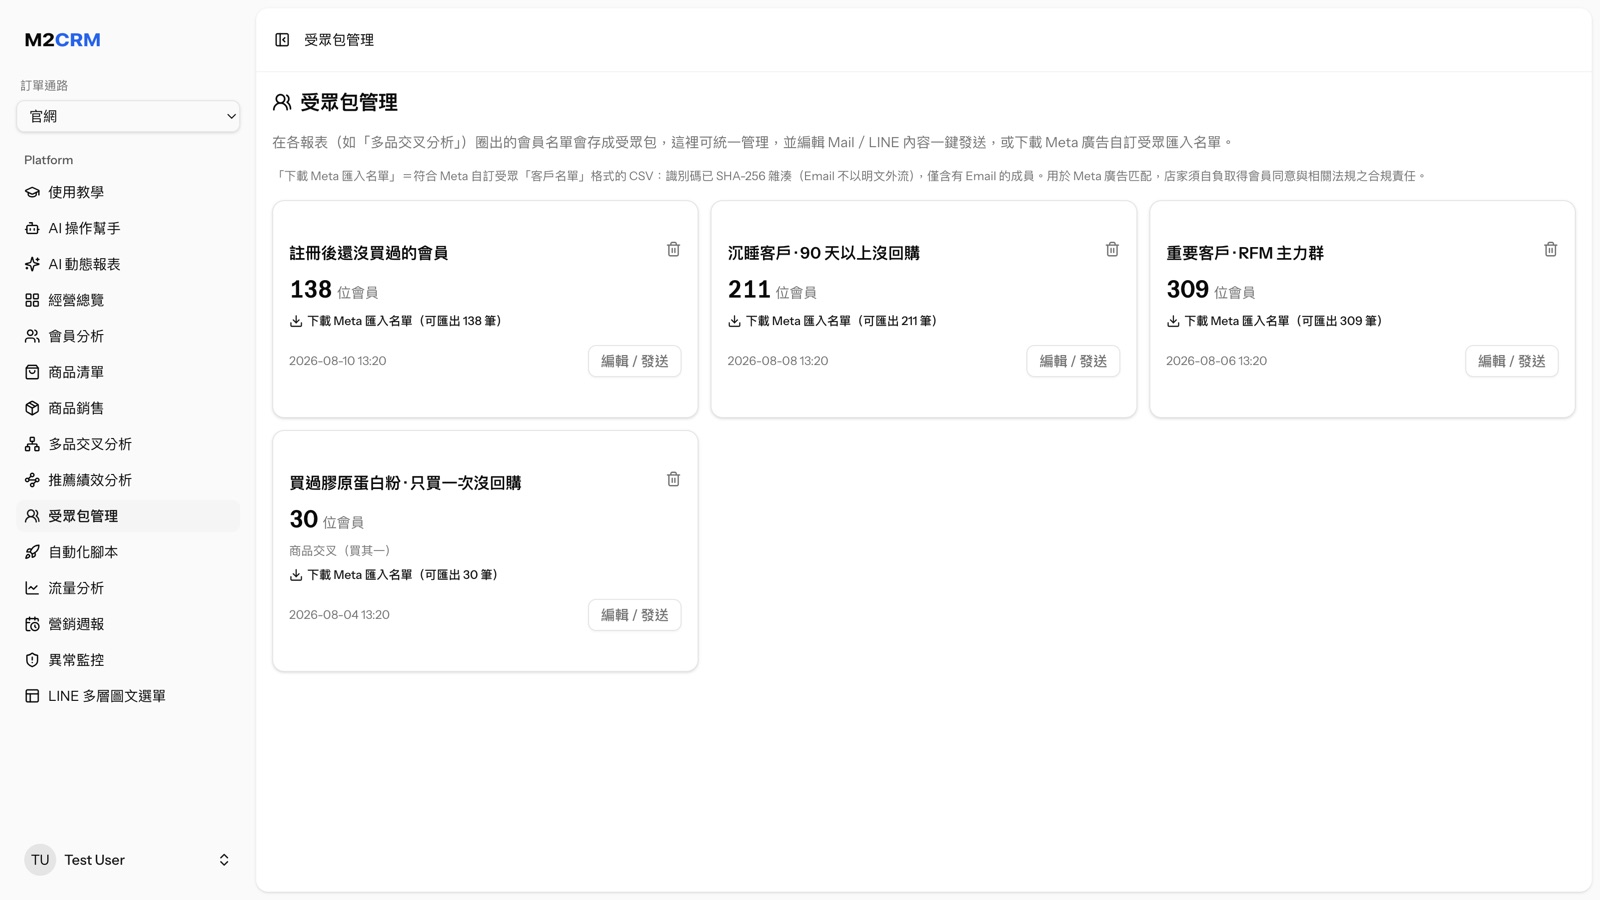The height and width of the screenshot is (900, 1600).
Task: Open 營銷週報 calendar clock icon
Action: [x=32, y=624]
